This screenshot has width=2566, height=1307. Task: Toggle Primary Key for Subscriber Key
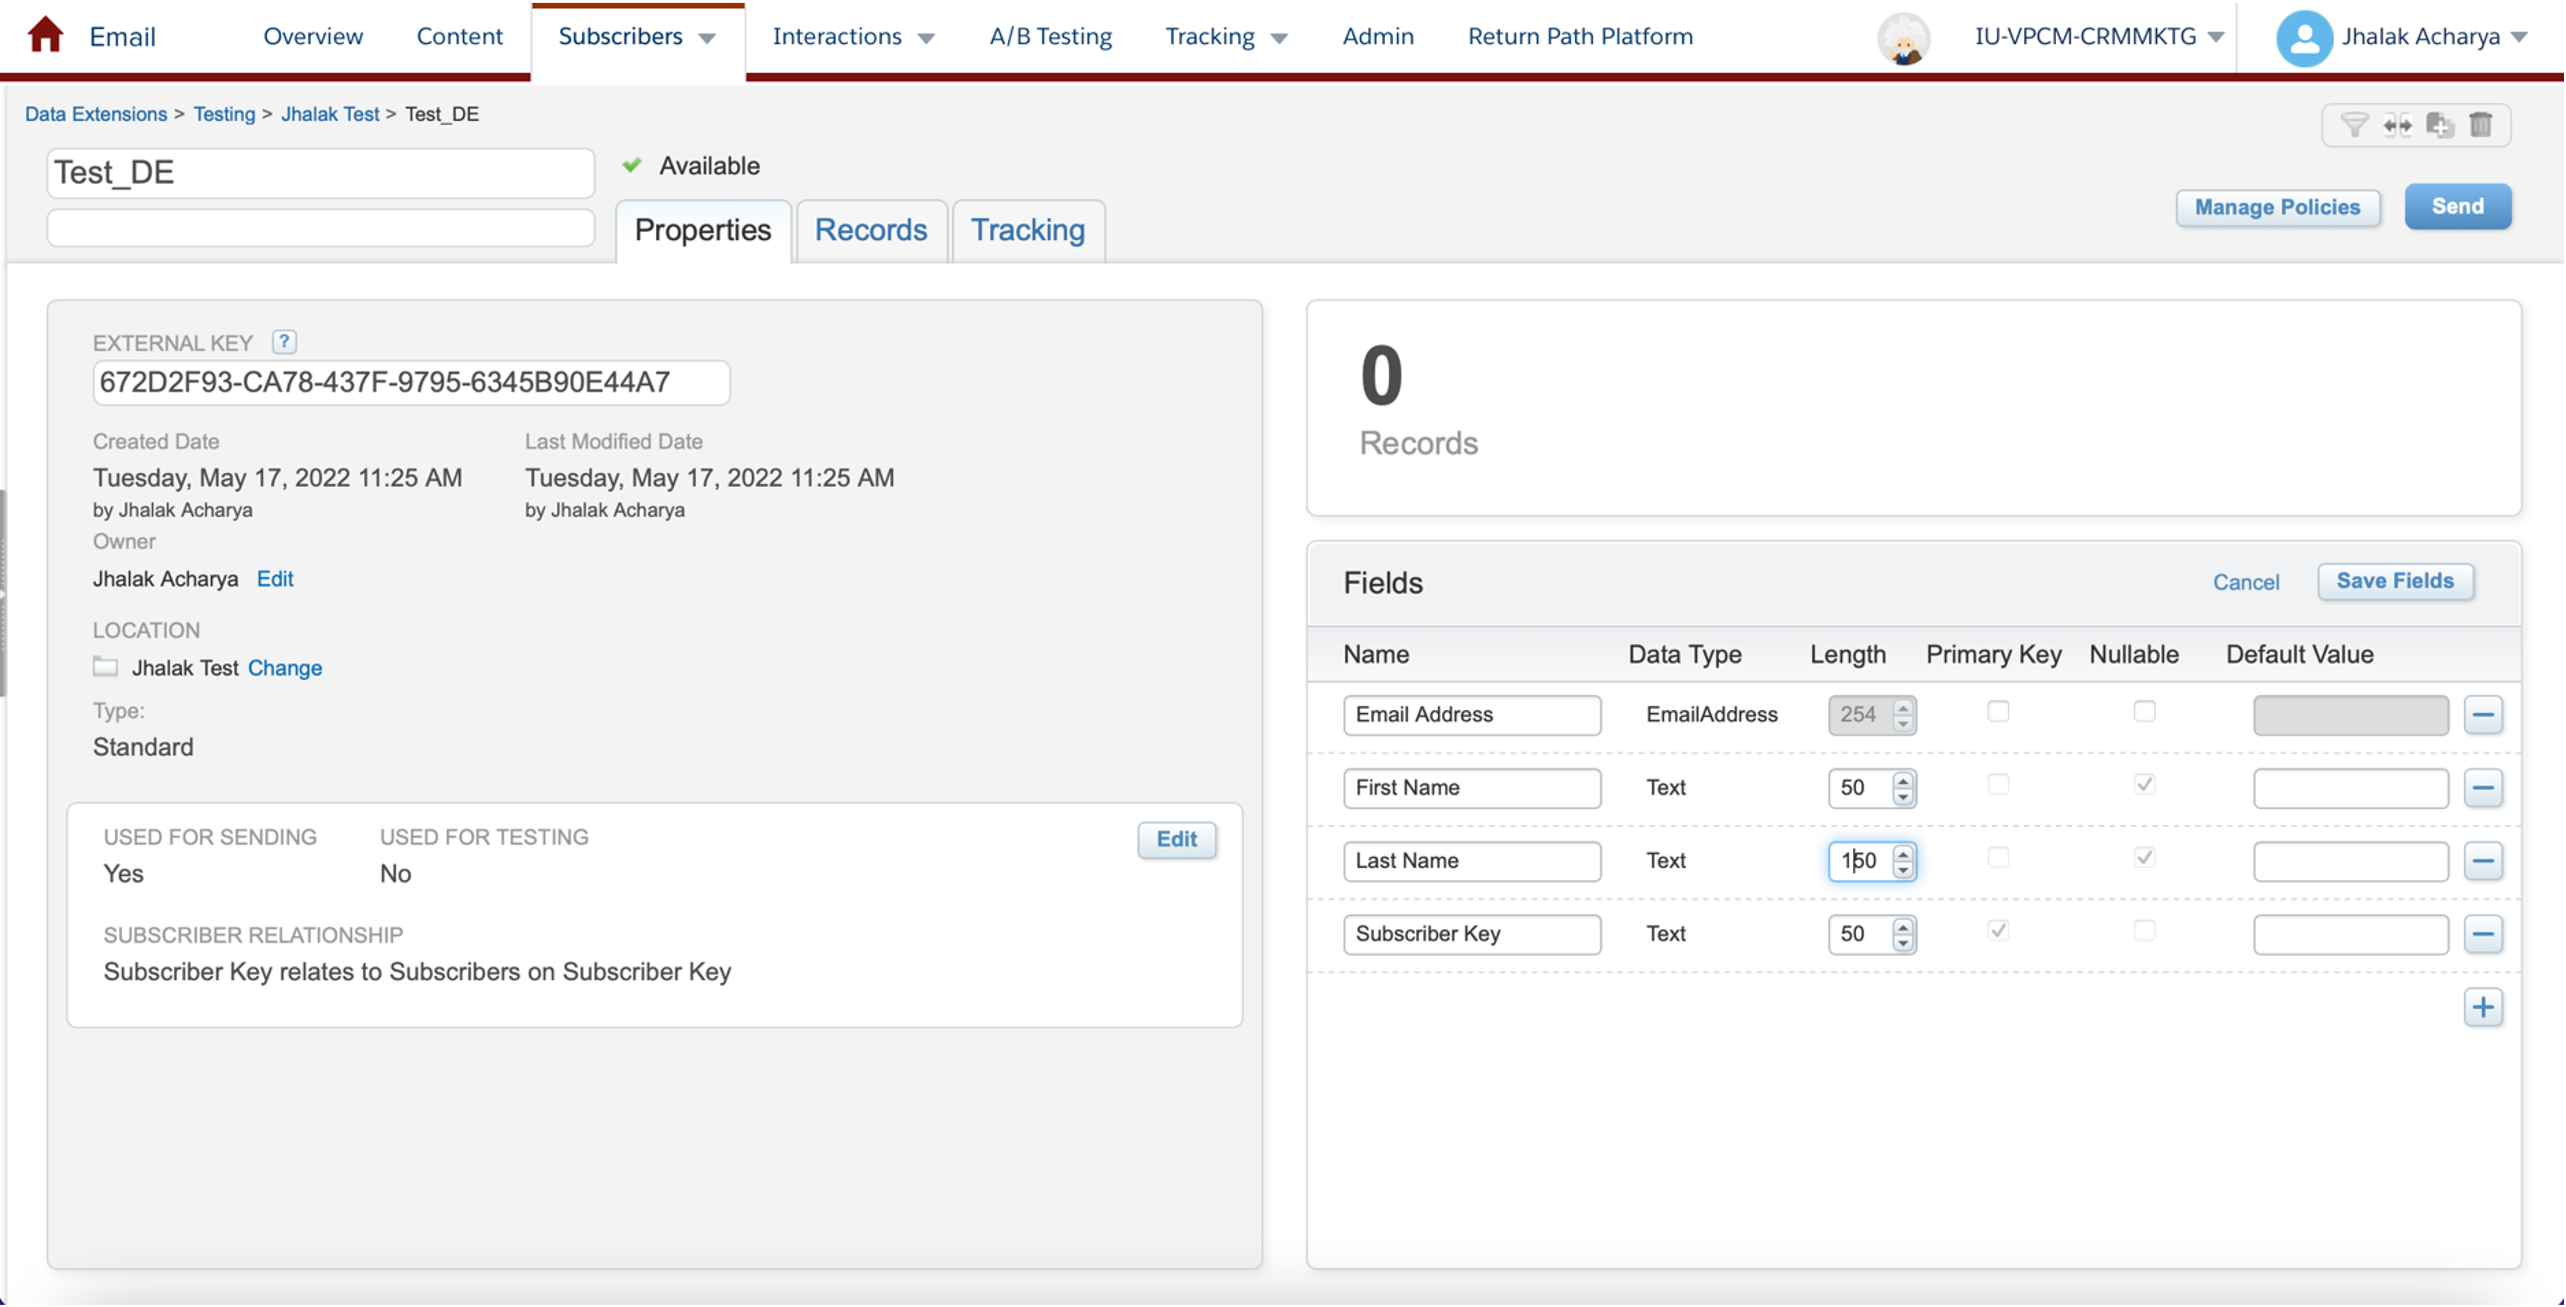1998,931
